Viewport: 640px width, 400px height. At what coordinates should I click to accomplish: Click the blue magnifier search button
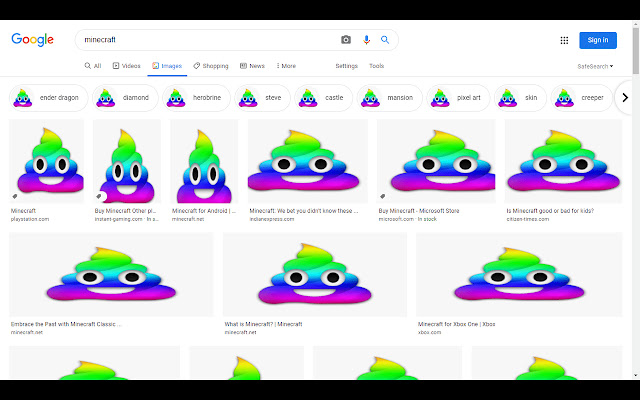[385, 40]
